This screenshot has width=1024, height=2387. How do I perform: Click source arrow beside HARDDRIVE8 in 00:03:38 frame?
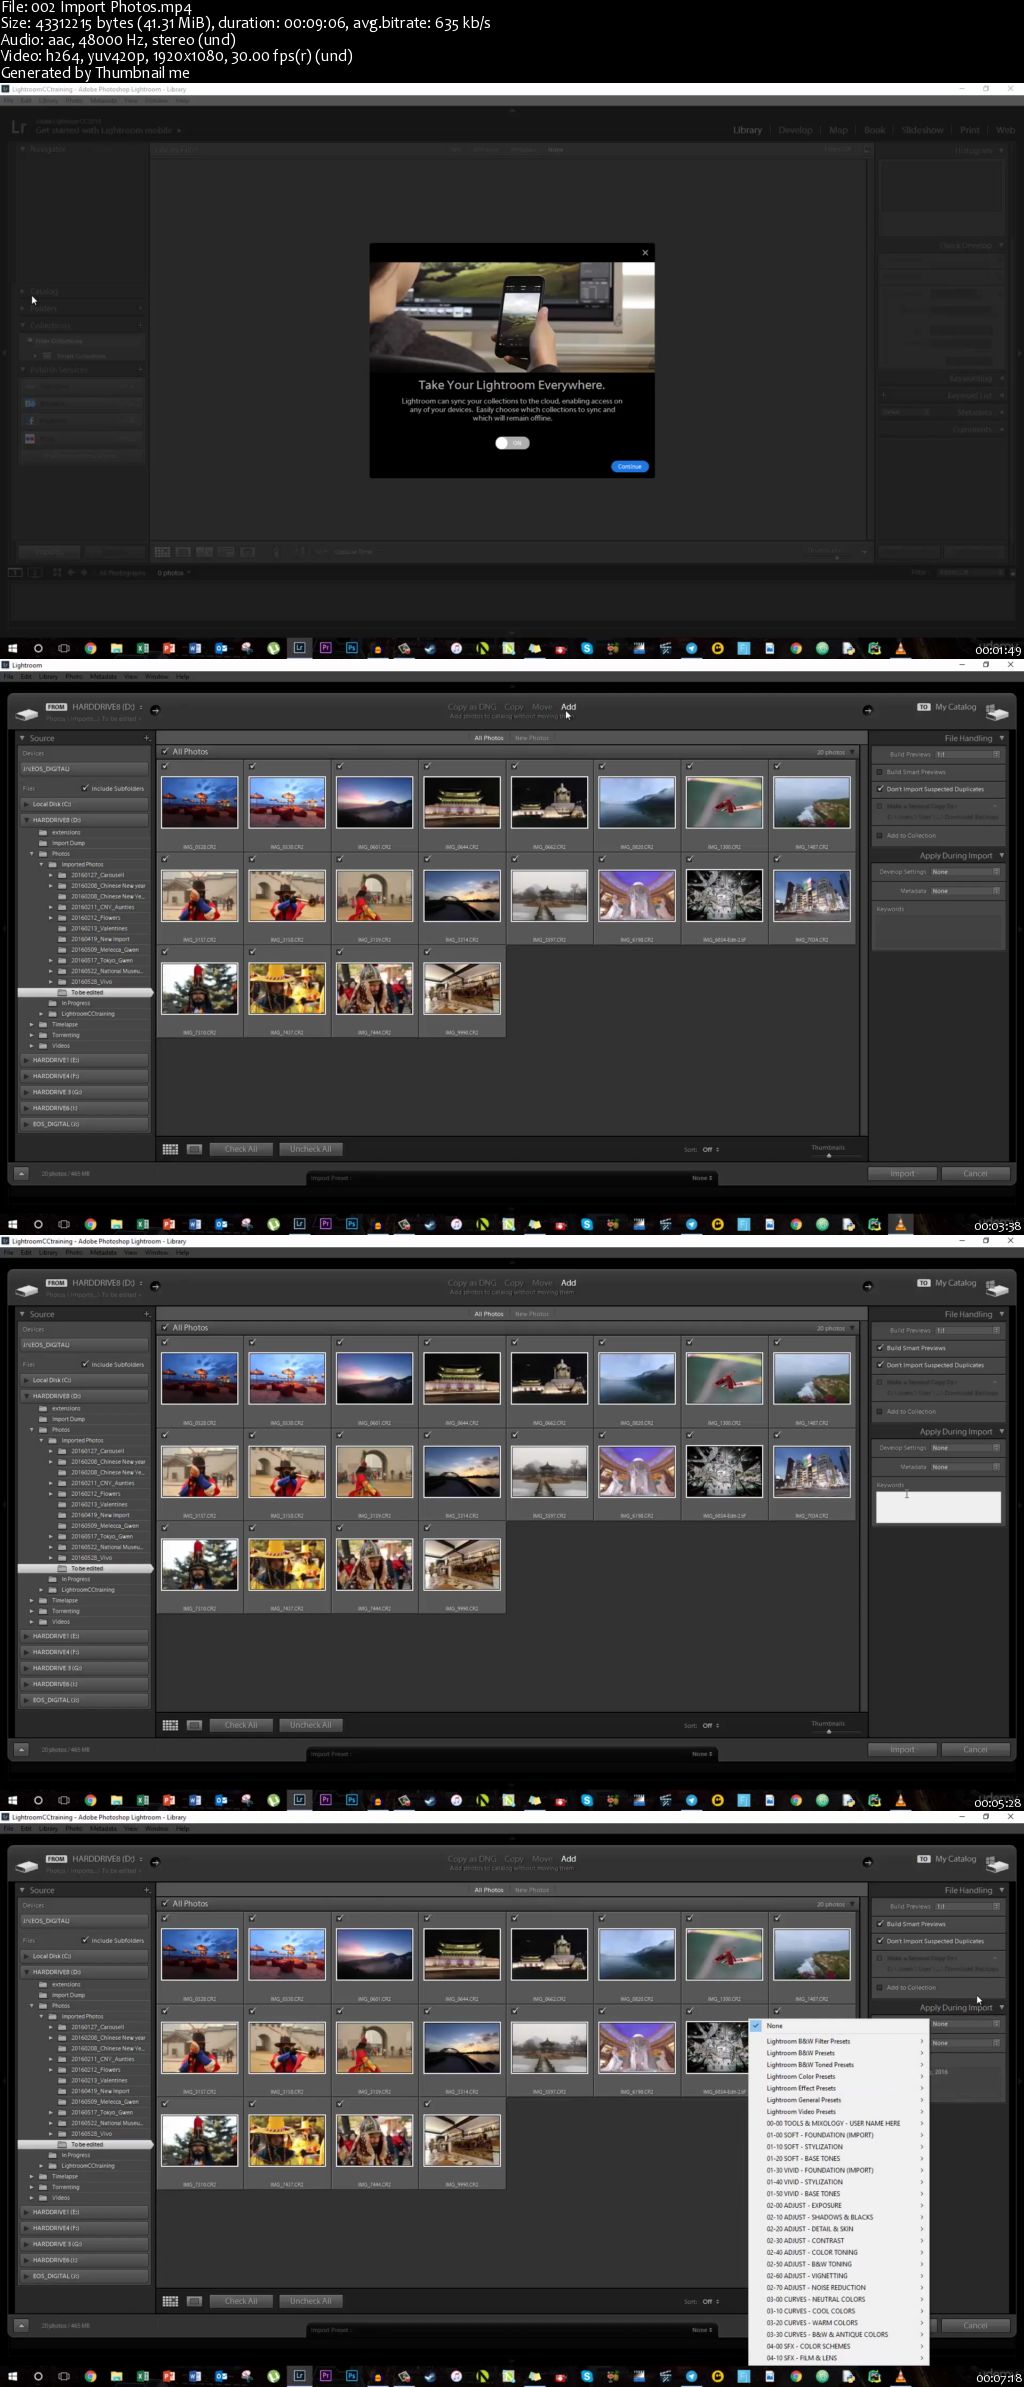coord(155,710)
